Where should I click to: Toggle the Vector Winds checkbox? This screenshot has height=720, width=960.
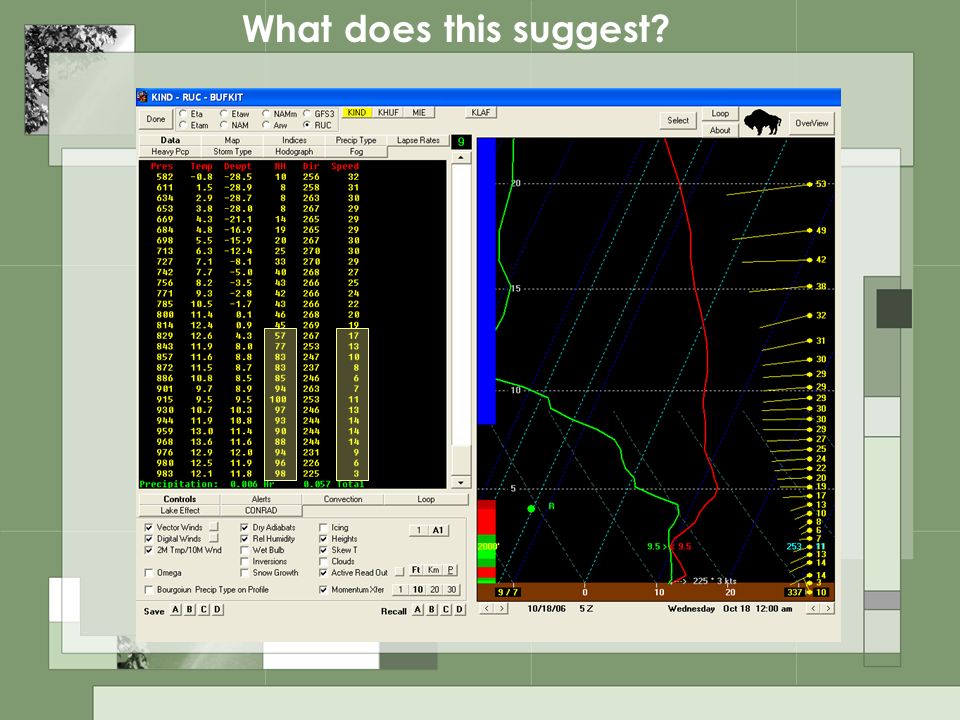coord(148,527)
